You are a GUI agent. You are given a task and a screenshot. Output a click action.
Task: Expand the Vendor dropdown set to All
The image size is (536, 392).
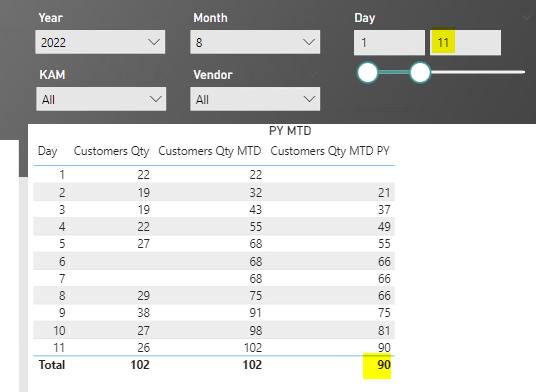(x=255, y=99)
